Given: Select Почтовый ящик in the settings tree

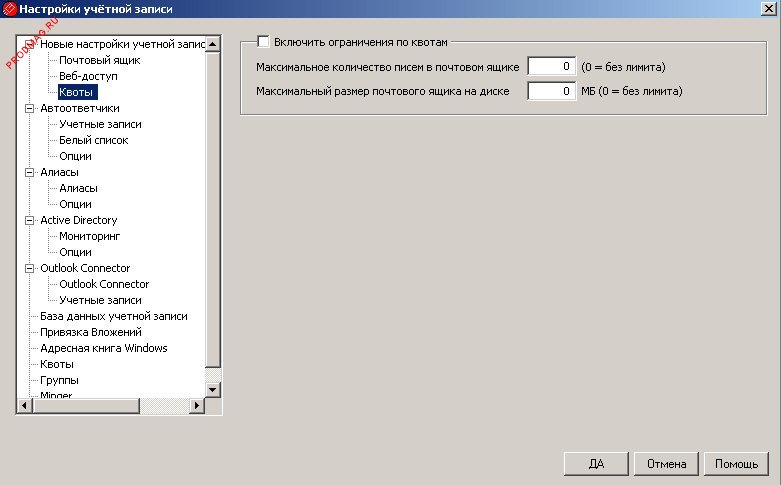Looking at the screenshot, I should [92, 60].
